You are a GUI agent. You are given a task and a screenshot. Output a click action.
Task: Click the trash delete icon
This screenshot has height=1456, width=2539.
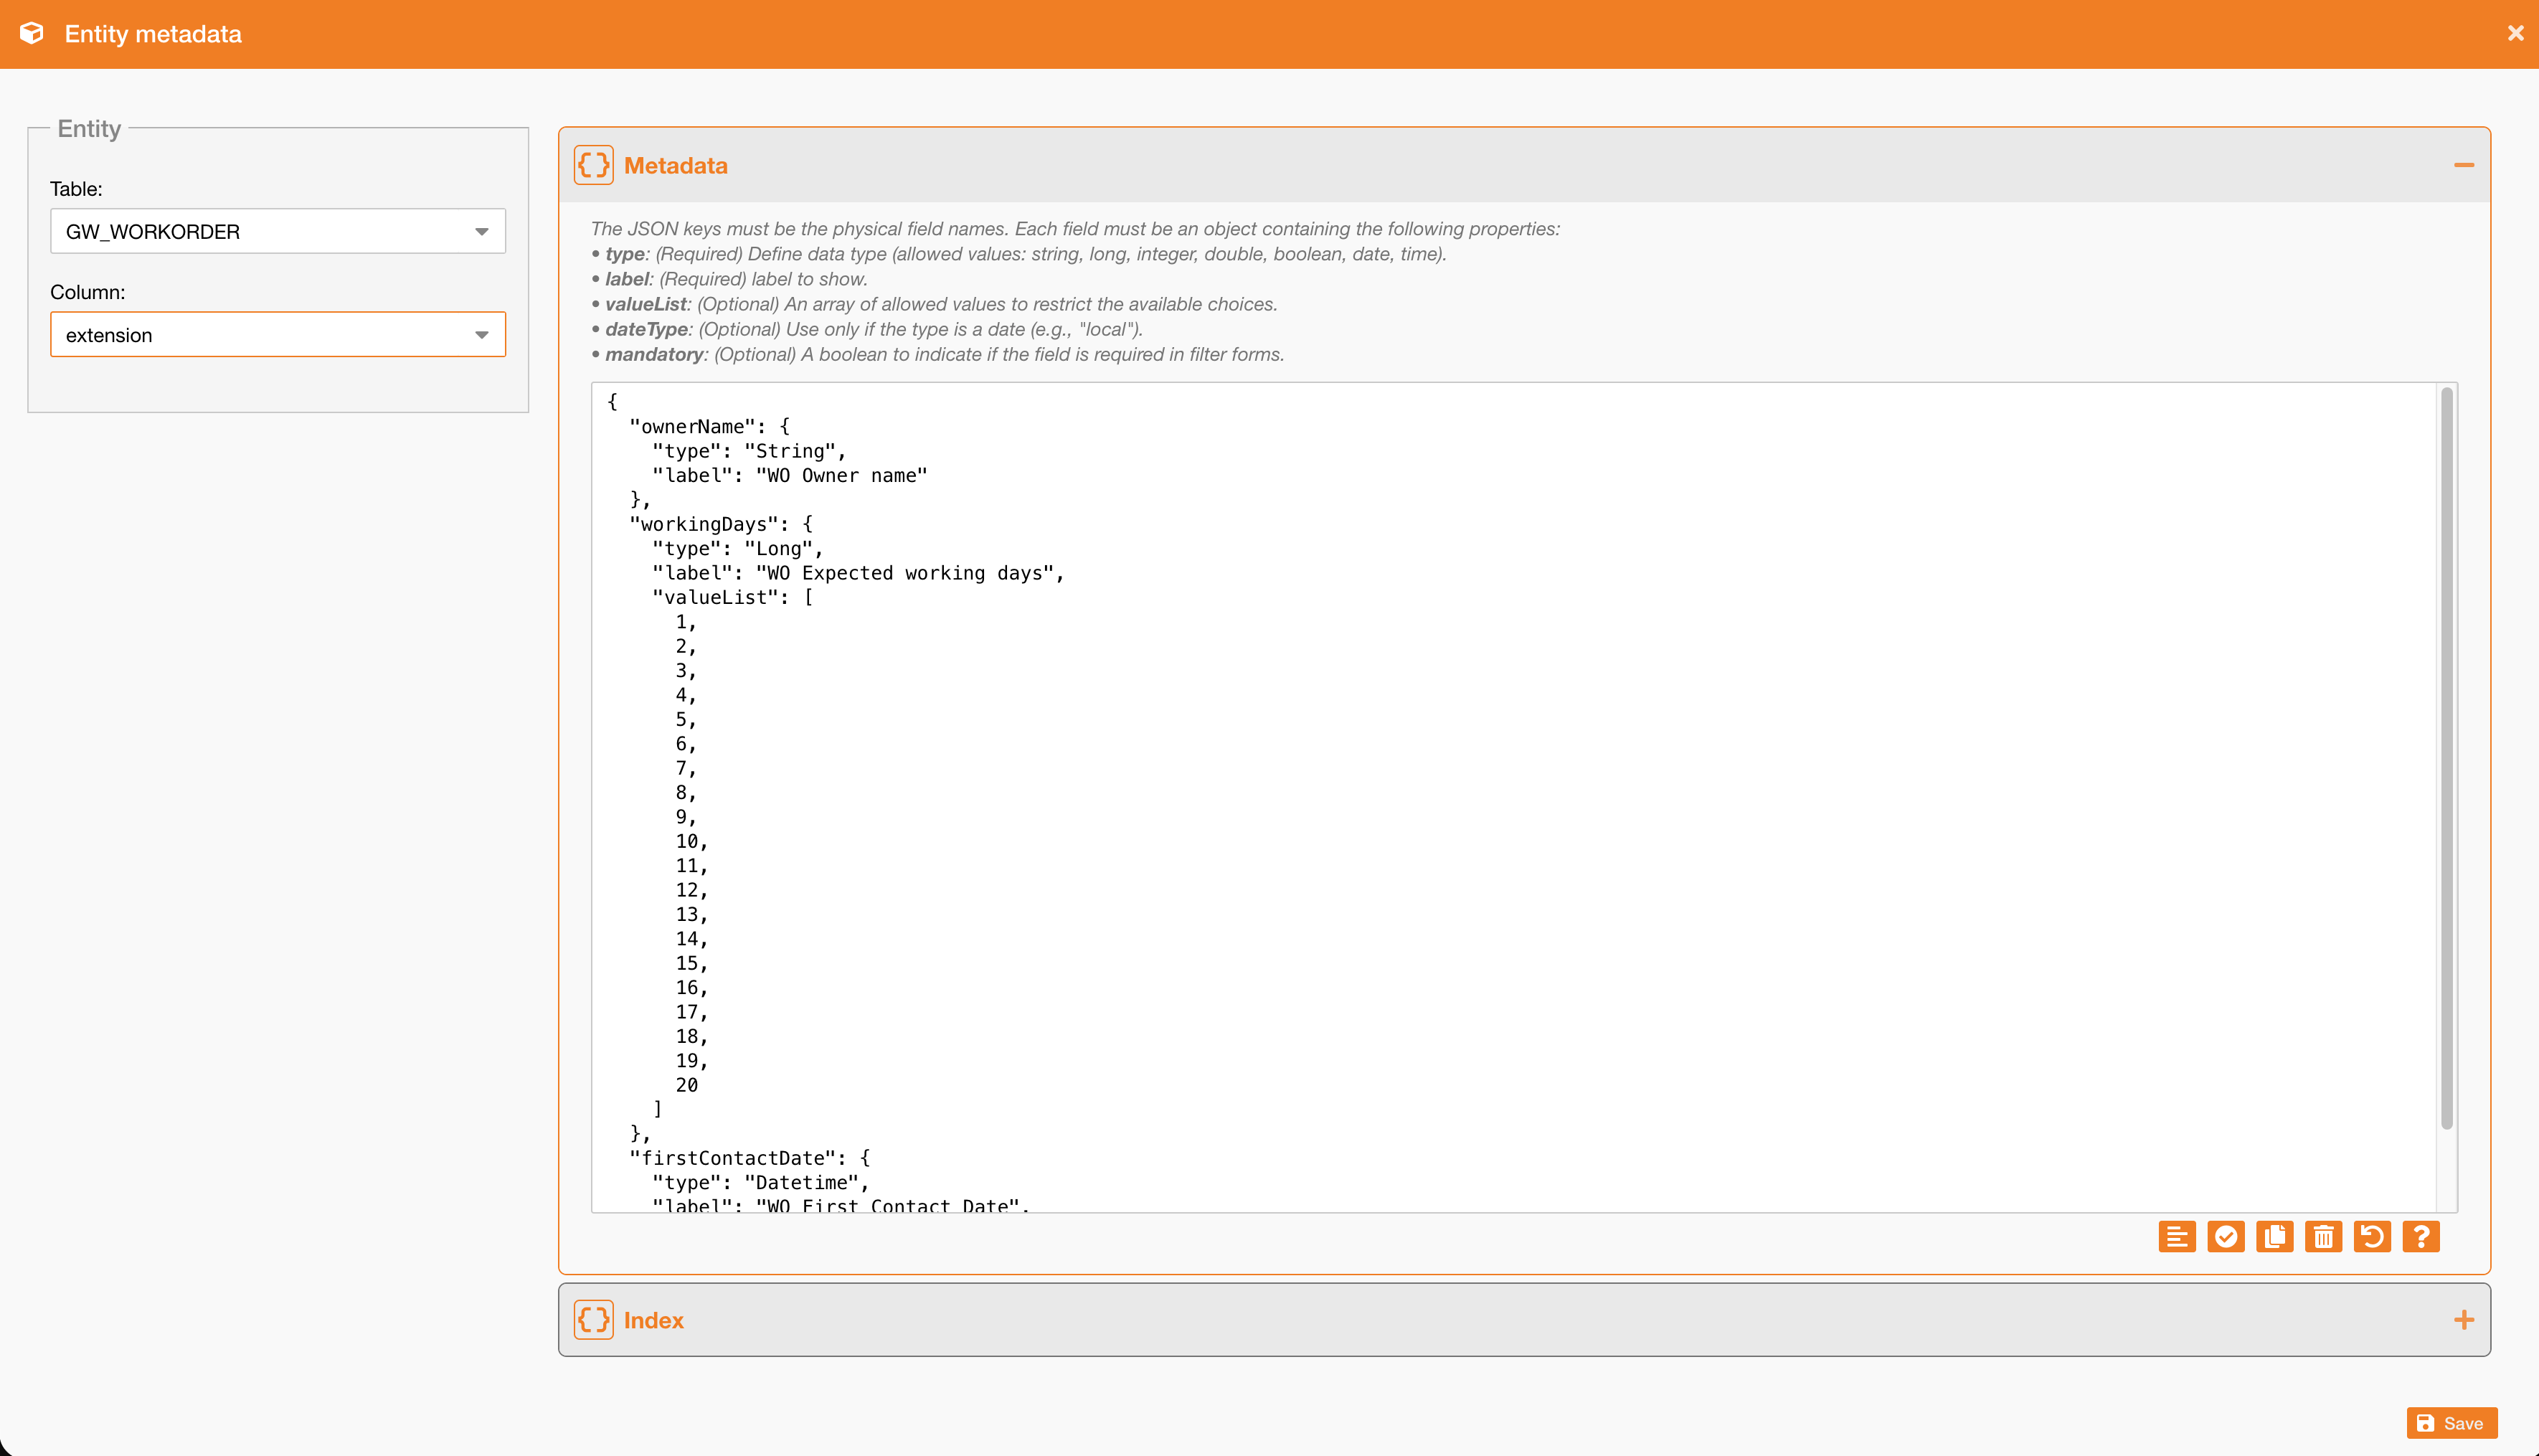[2324, 1237]
